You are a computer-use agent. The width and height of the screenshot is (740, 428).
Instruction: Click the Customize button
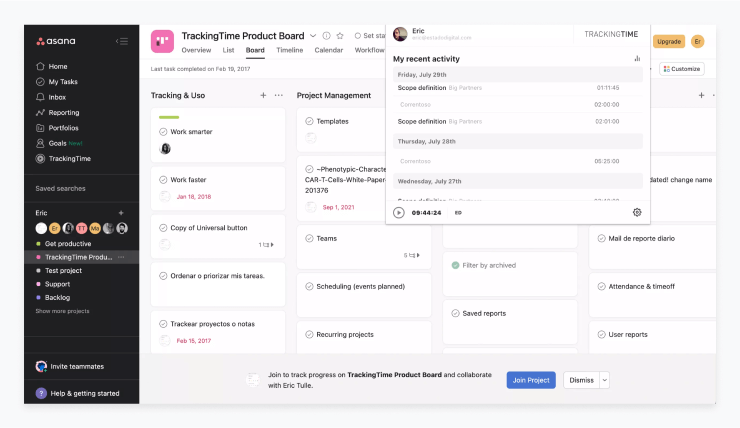[682, 69]
